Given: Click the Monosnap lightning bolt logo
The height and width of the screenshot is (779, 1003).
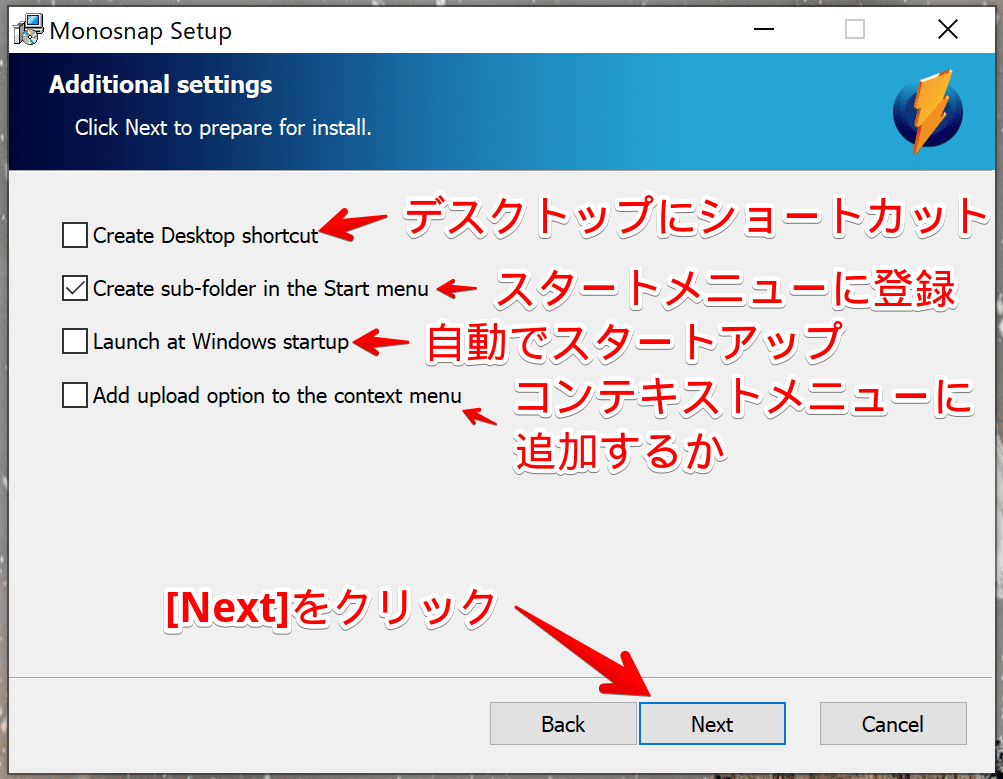Looking at the screenshot, I should [928, 111].
